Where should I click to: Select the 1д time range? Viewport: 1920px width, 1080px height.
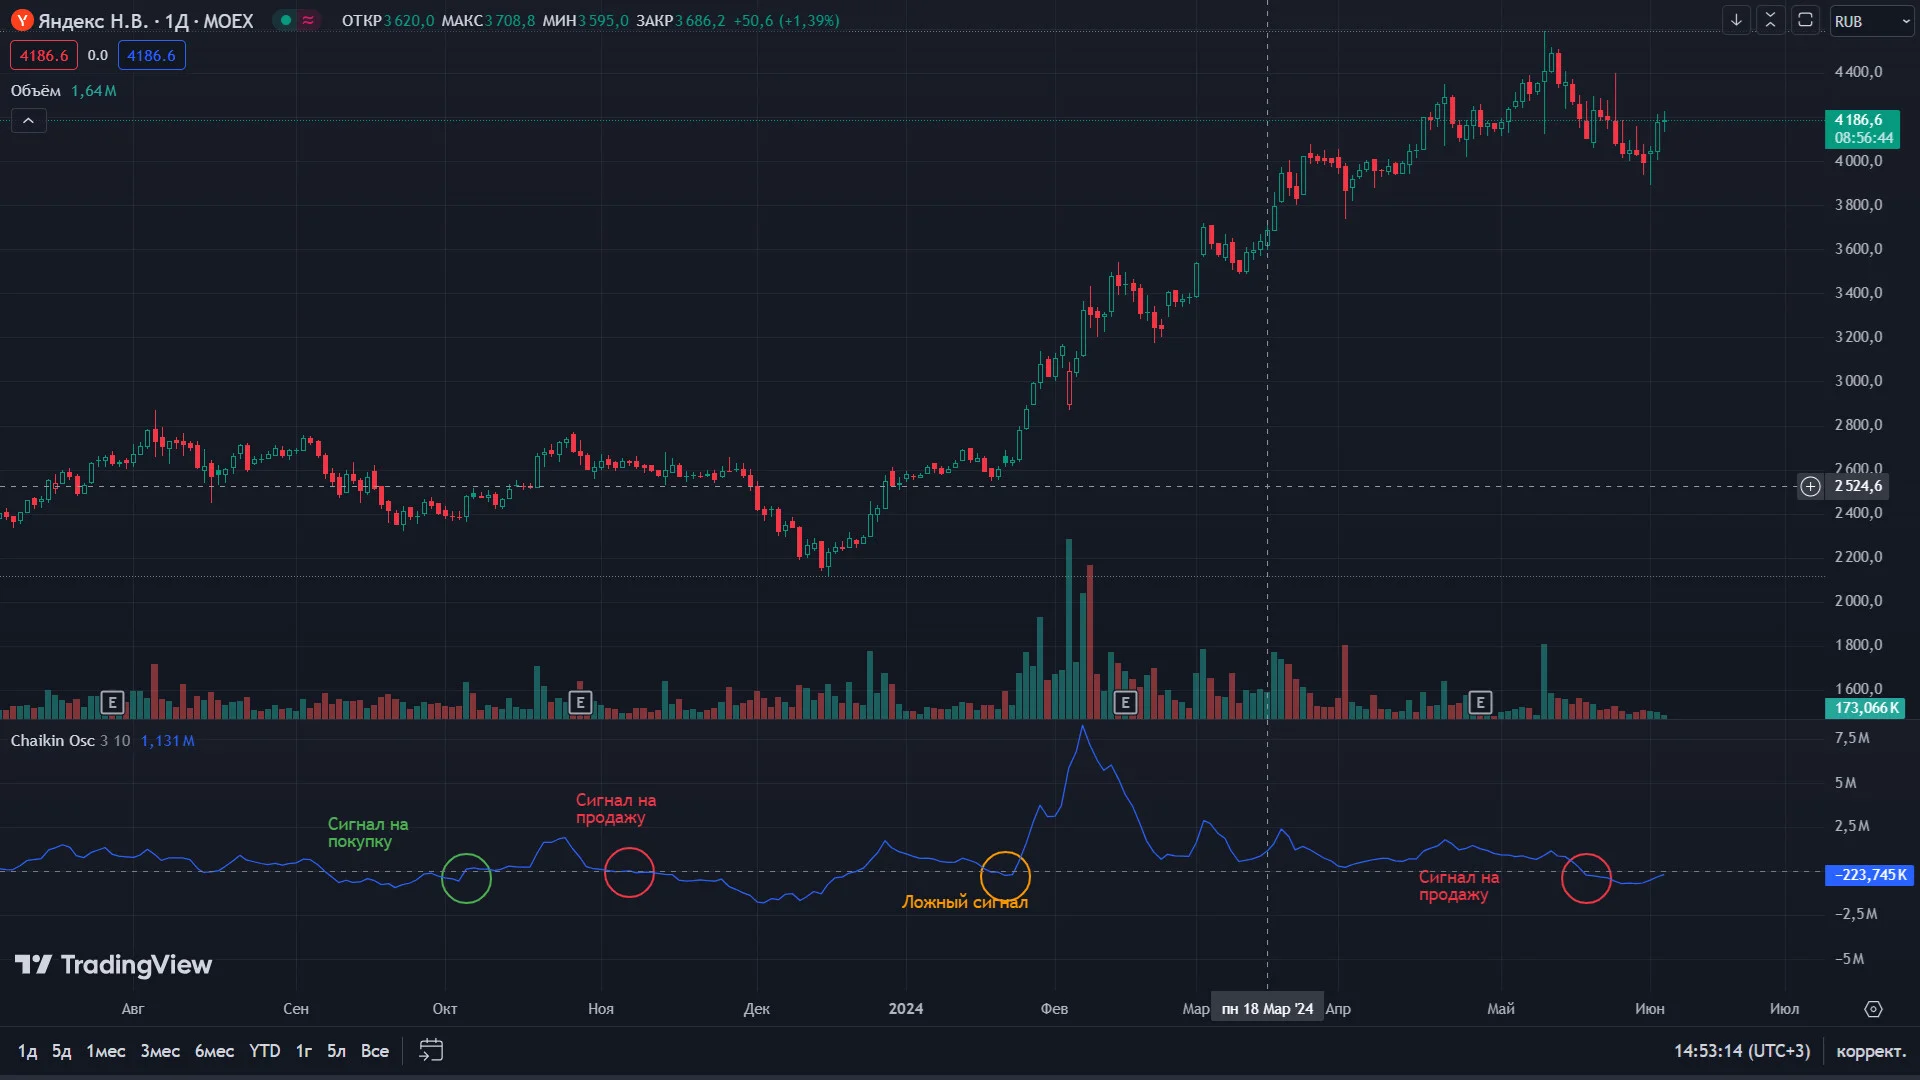[x=27, y=1051]
